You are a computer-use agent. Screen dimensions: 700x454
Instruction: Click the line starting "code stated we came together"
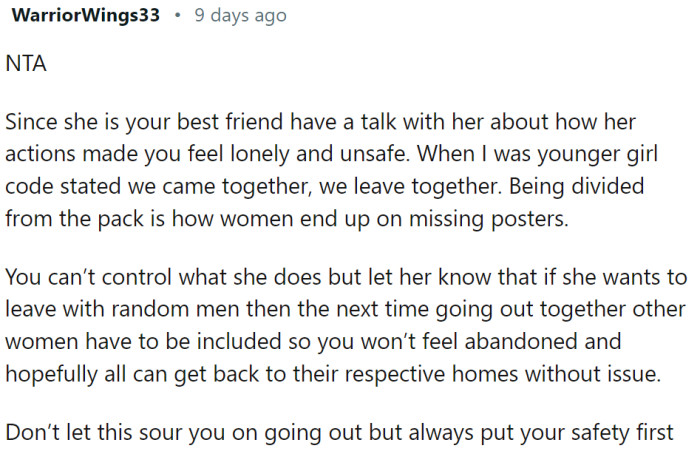point(325,187)
